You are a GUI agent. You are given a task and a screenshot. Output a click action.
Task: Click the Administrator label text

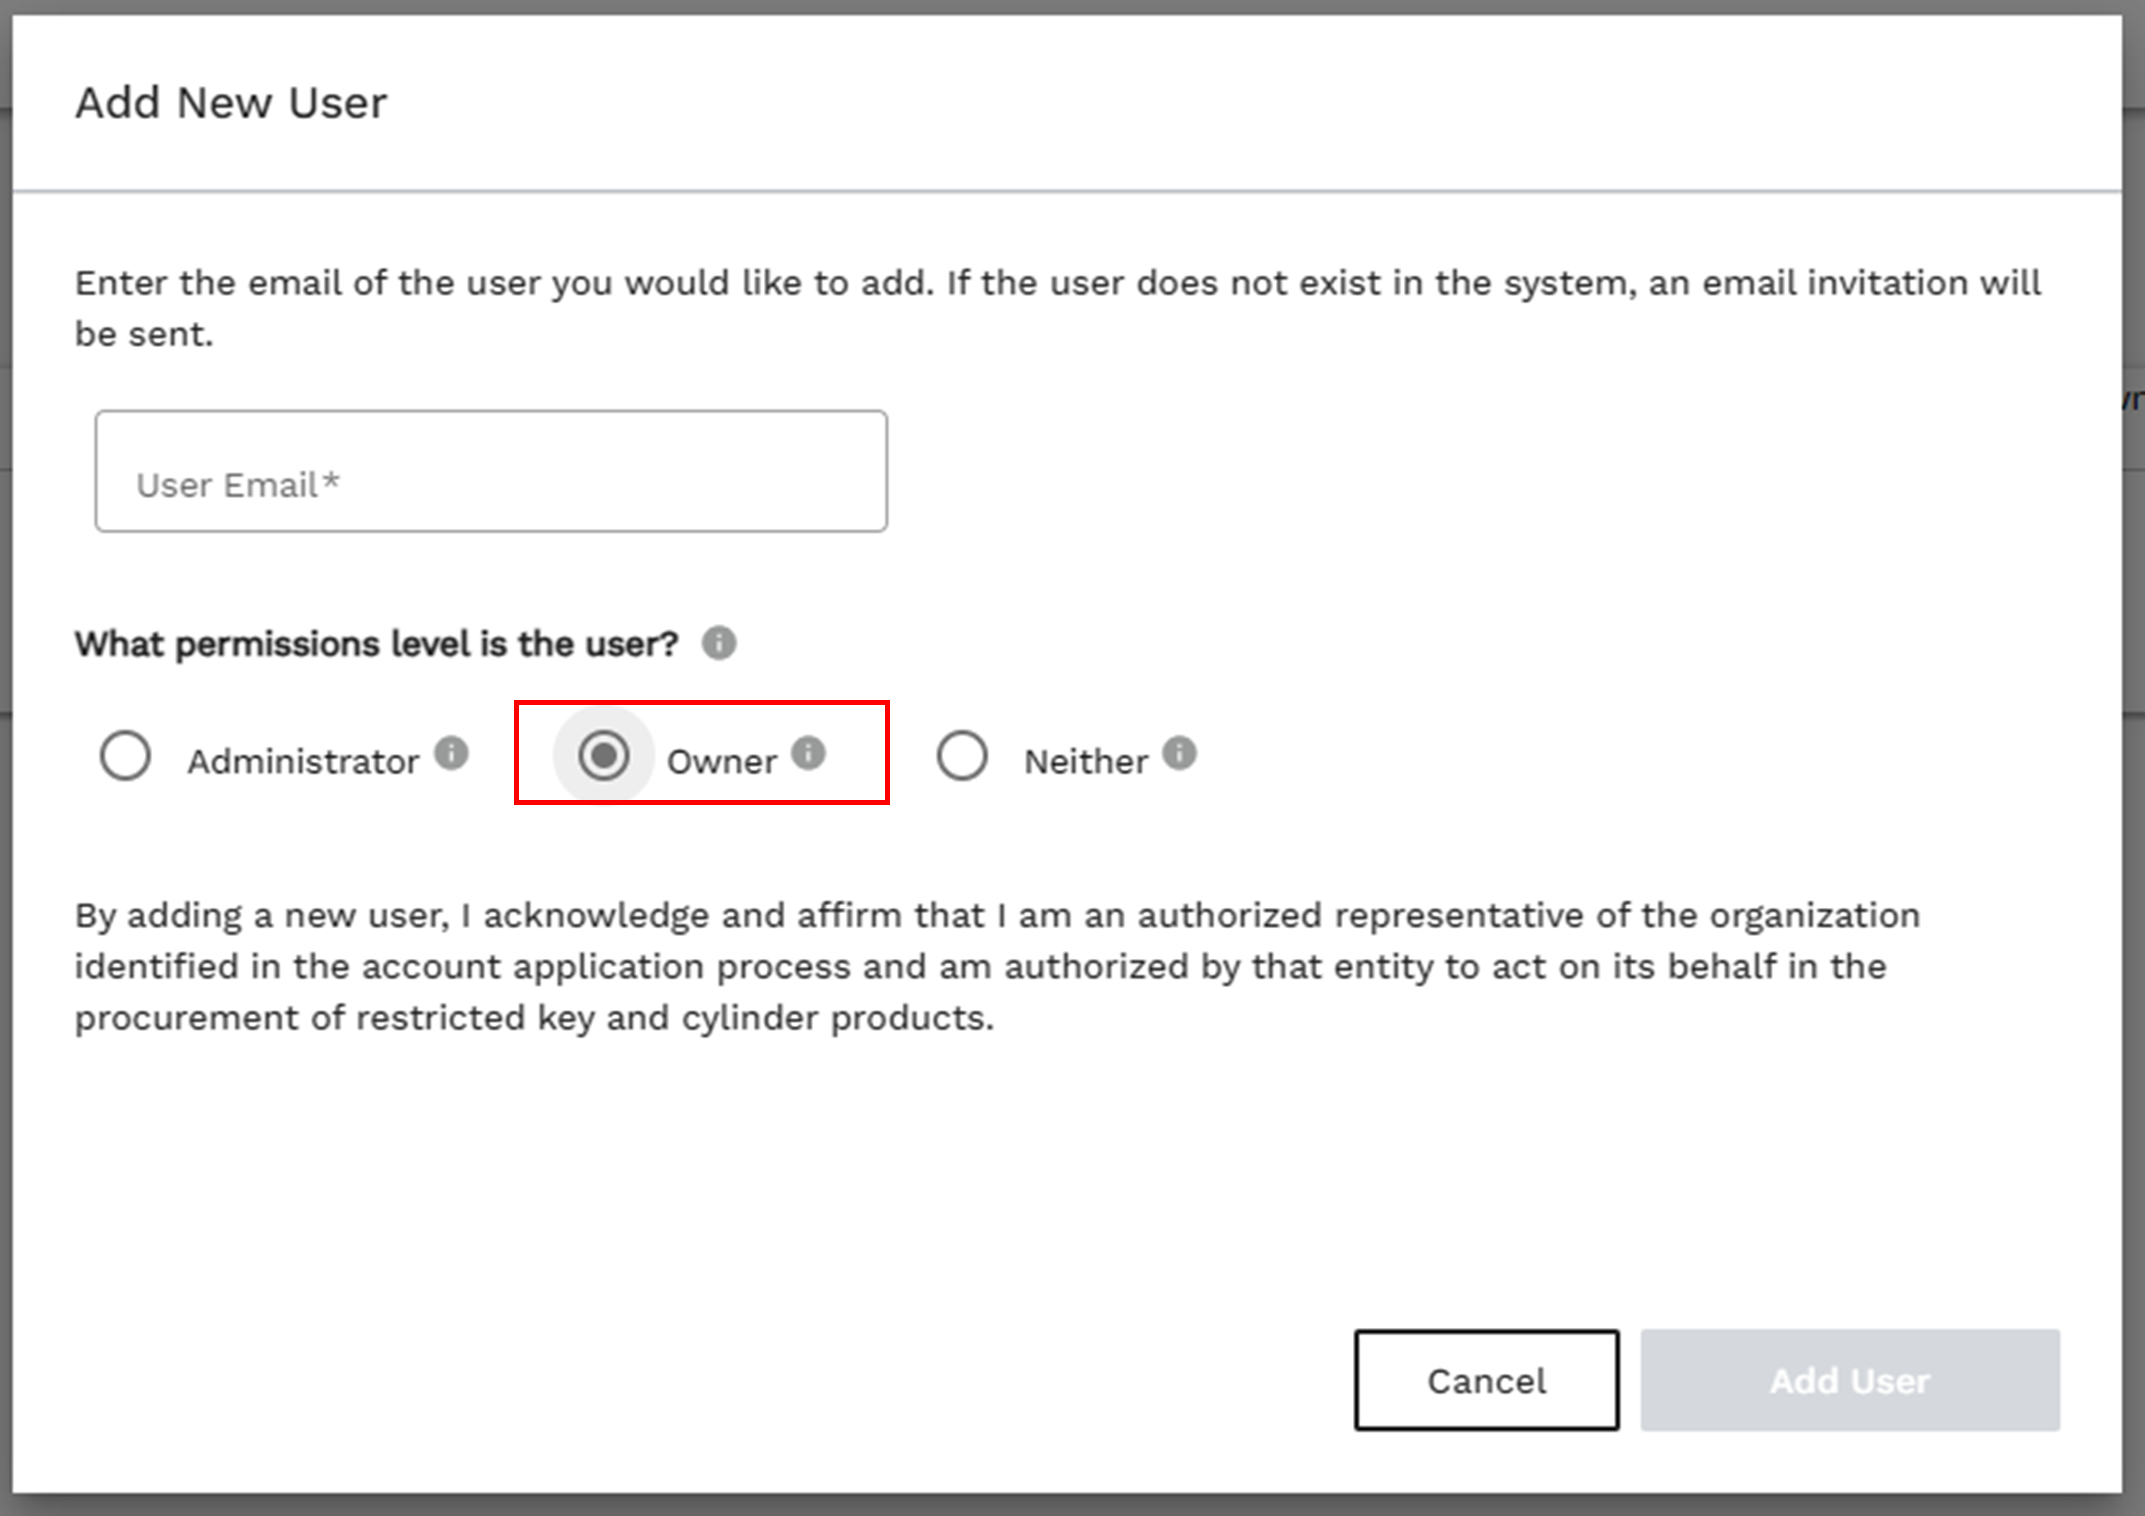pos(303,762)
